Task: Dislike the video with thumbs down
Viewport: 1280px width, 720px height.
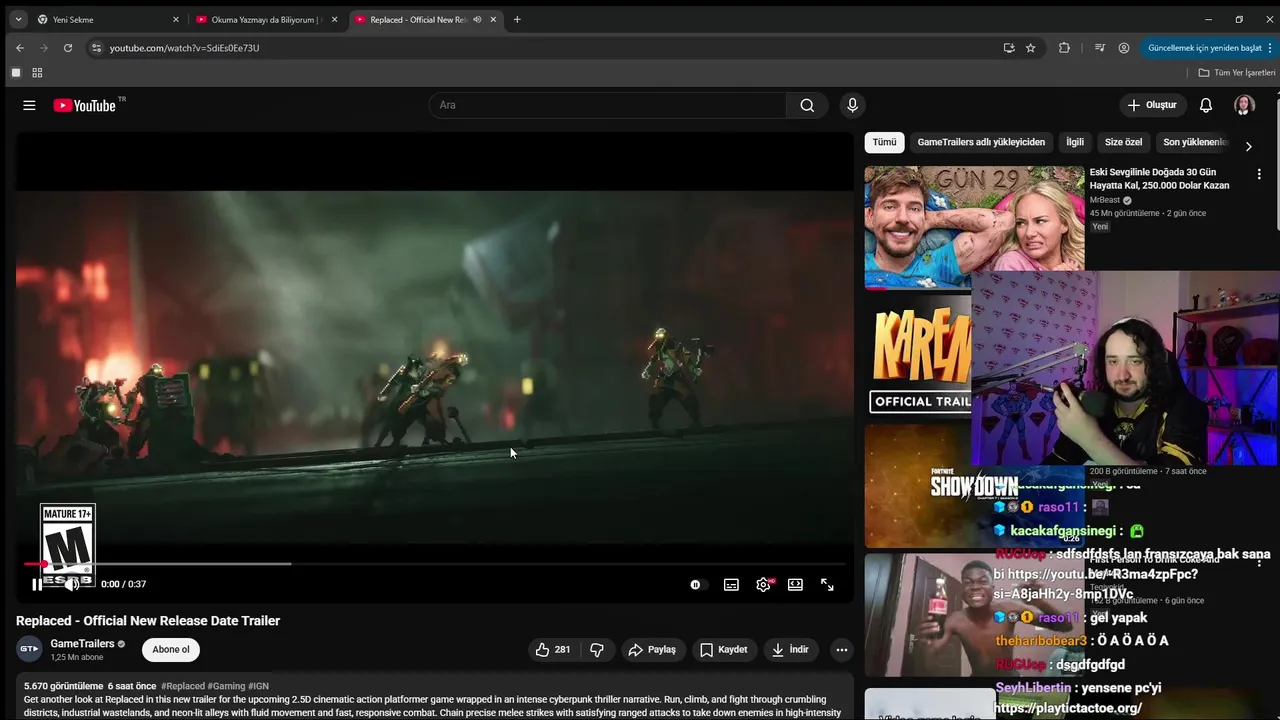Action: point(597,649)
